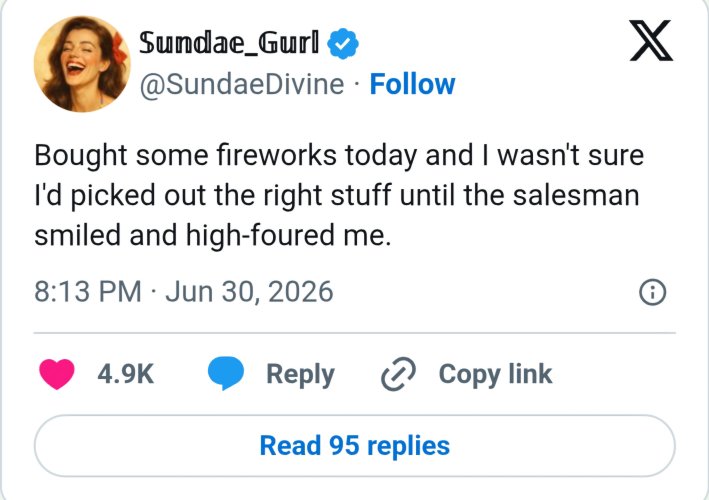The width and height of the screenshot is (709, 500).
Task: Open the 8:13 PM timestamp link
Action: [x=88, y=292]
